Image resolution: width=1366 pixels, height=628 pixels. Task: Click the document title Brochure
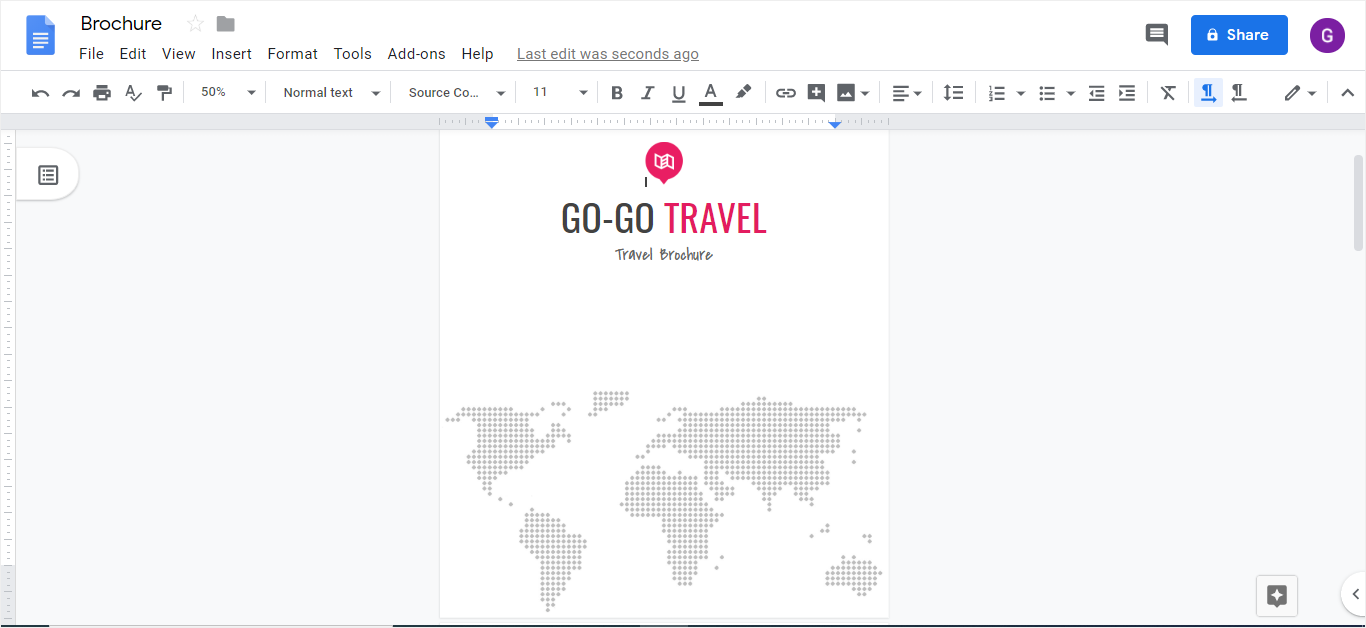[121, 23]
